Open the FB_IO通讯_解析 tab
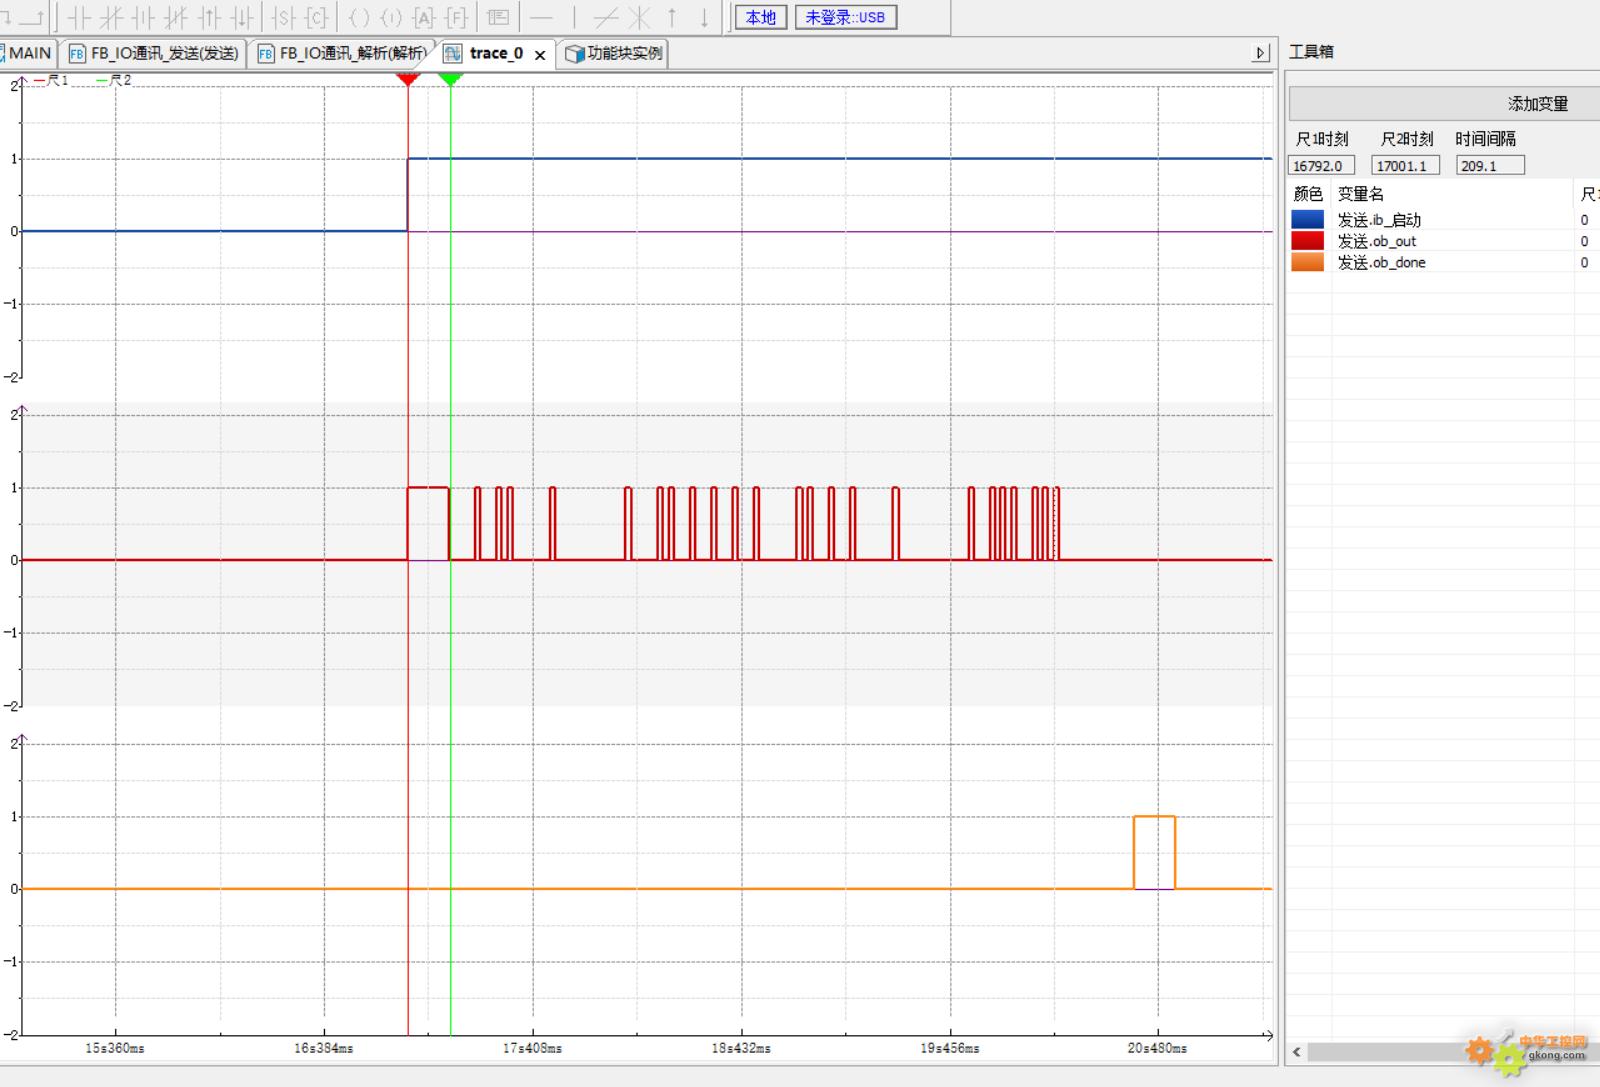Viewport: 1600px width, 1087px height. (x=343, y=53)
